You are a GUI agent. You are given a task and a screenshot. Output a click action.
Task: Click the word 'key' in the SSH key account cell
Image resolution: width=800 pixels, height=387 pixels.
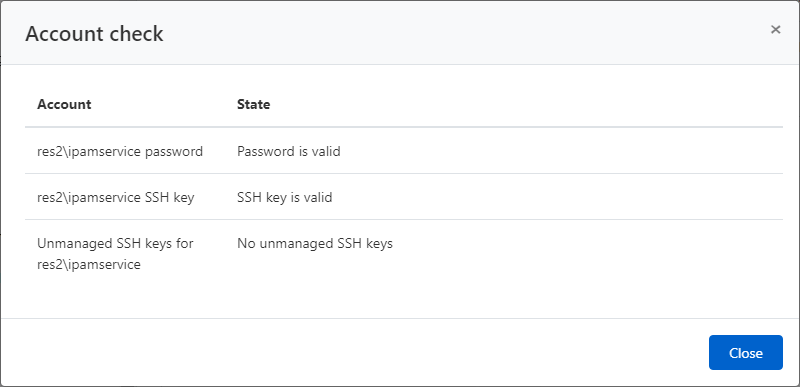coord(184,197)
